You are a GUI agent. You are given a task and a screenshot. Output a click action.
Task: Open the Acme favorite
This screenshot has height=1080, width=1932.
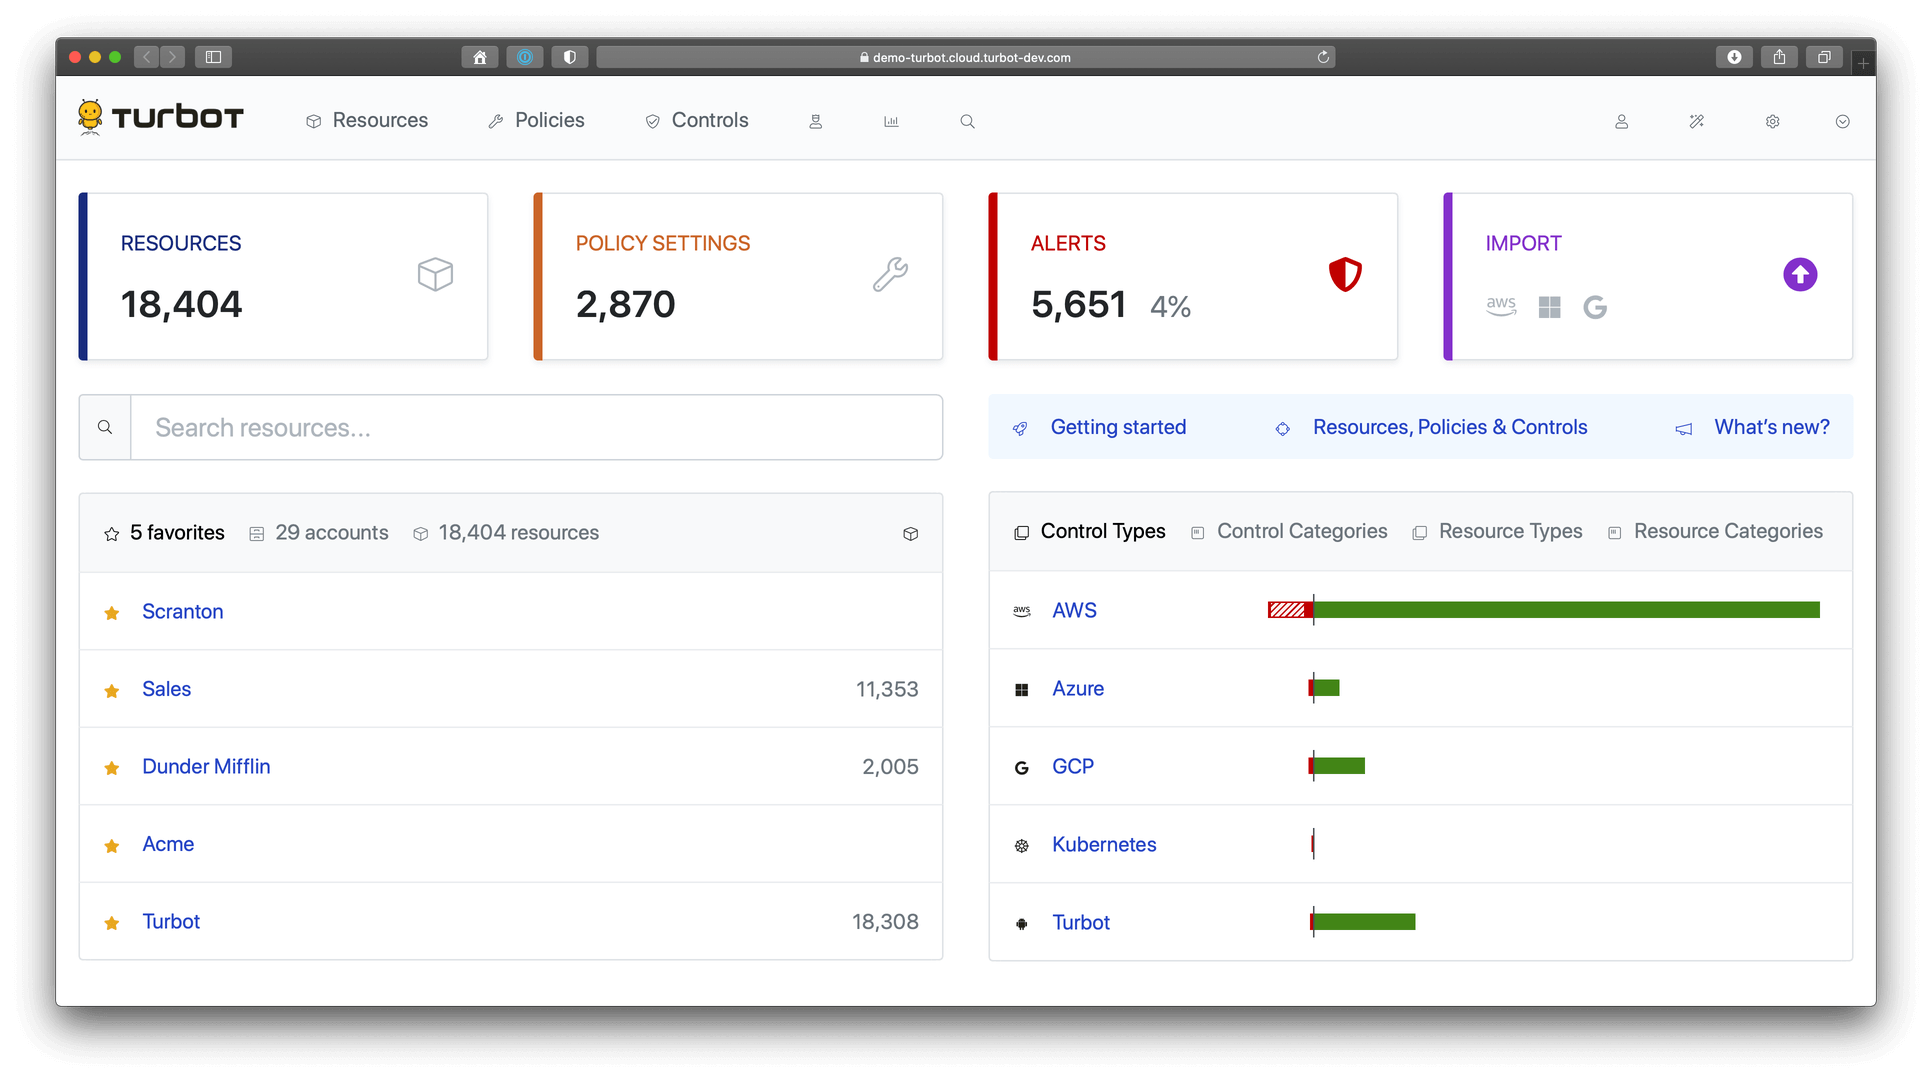(168, 844)
